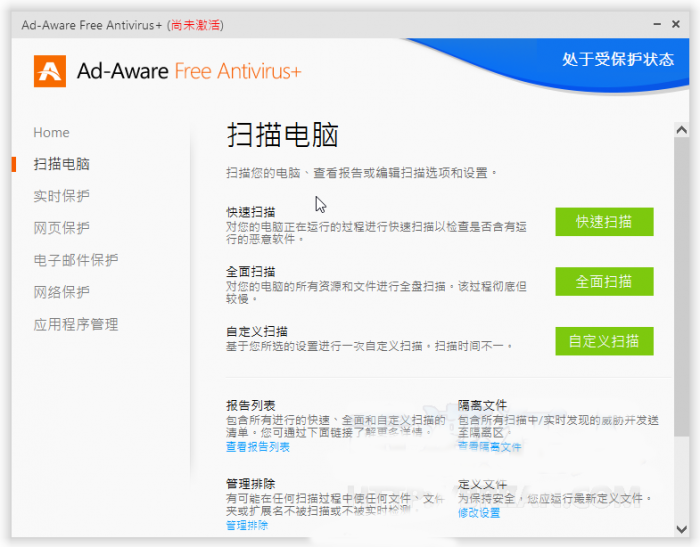
Task: Click the 定义文件 heading
Action: point(482,484)
